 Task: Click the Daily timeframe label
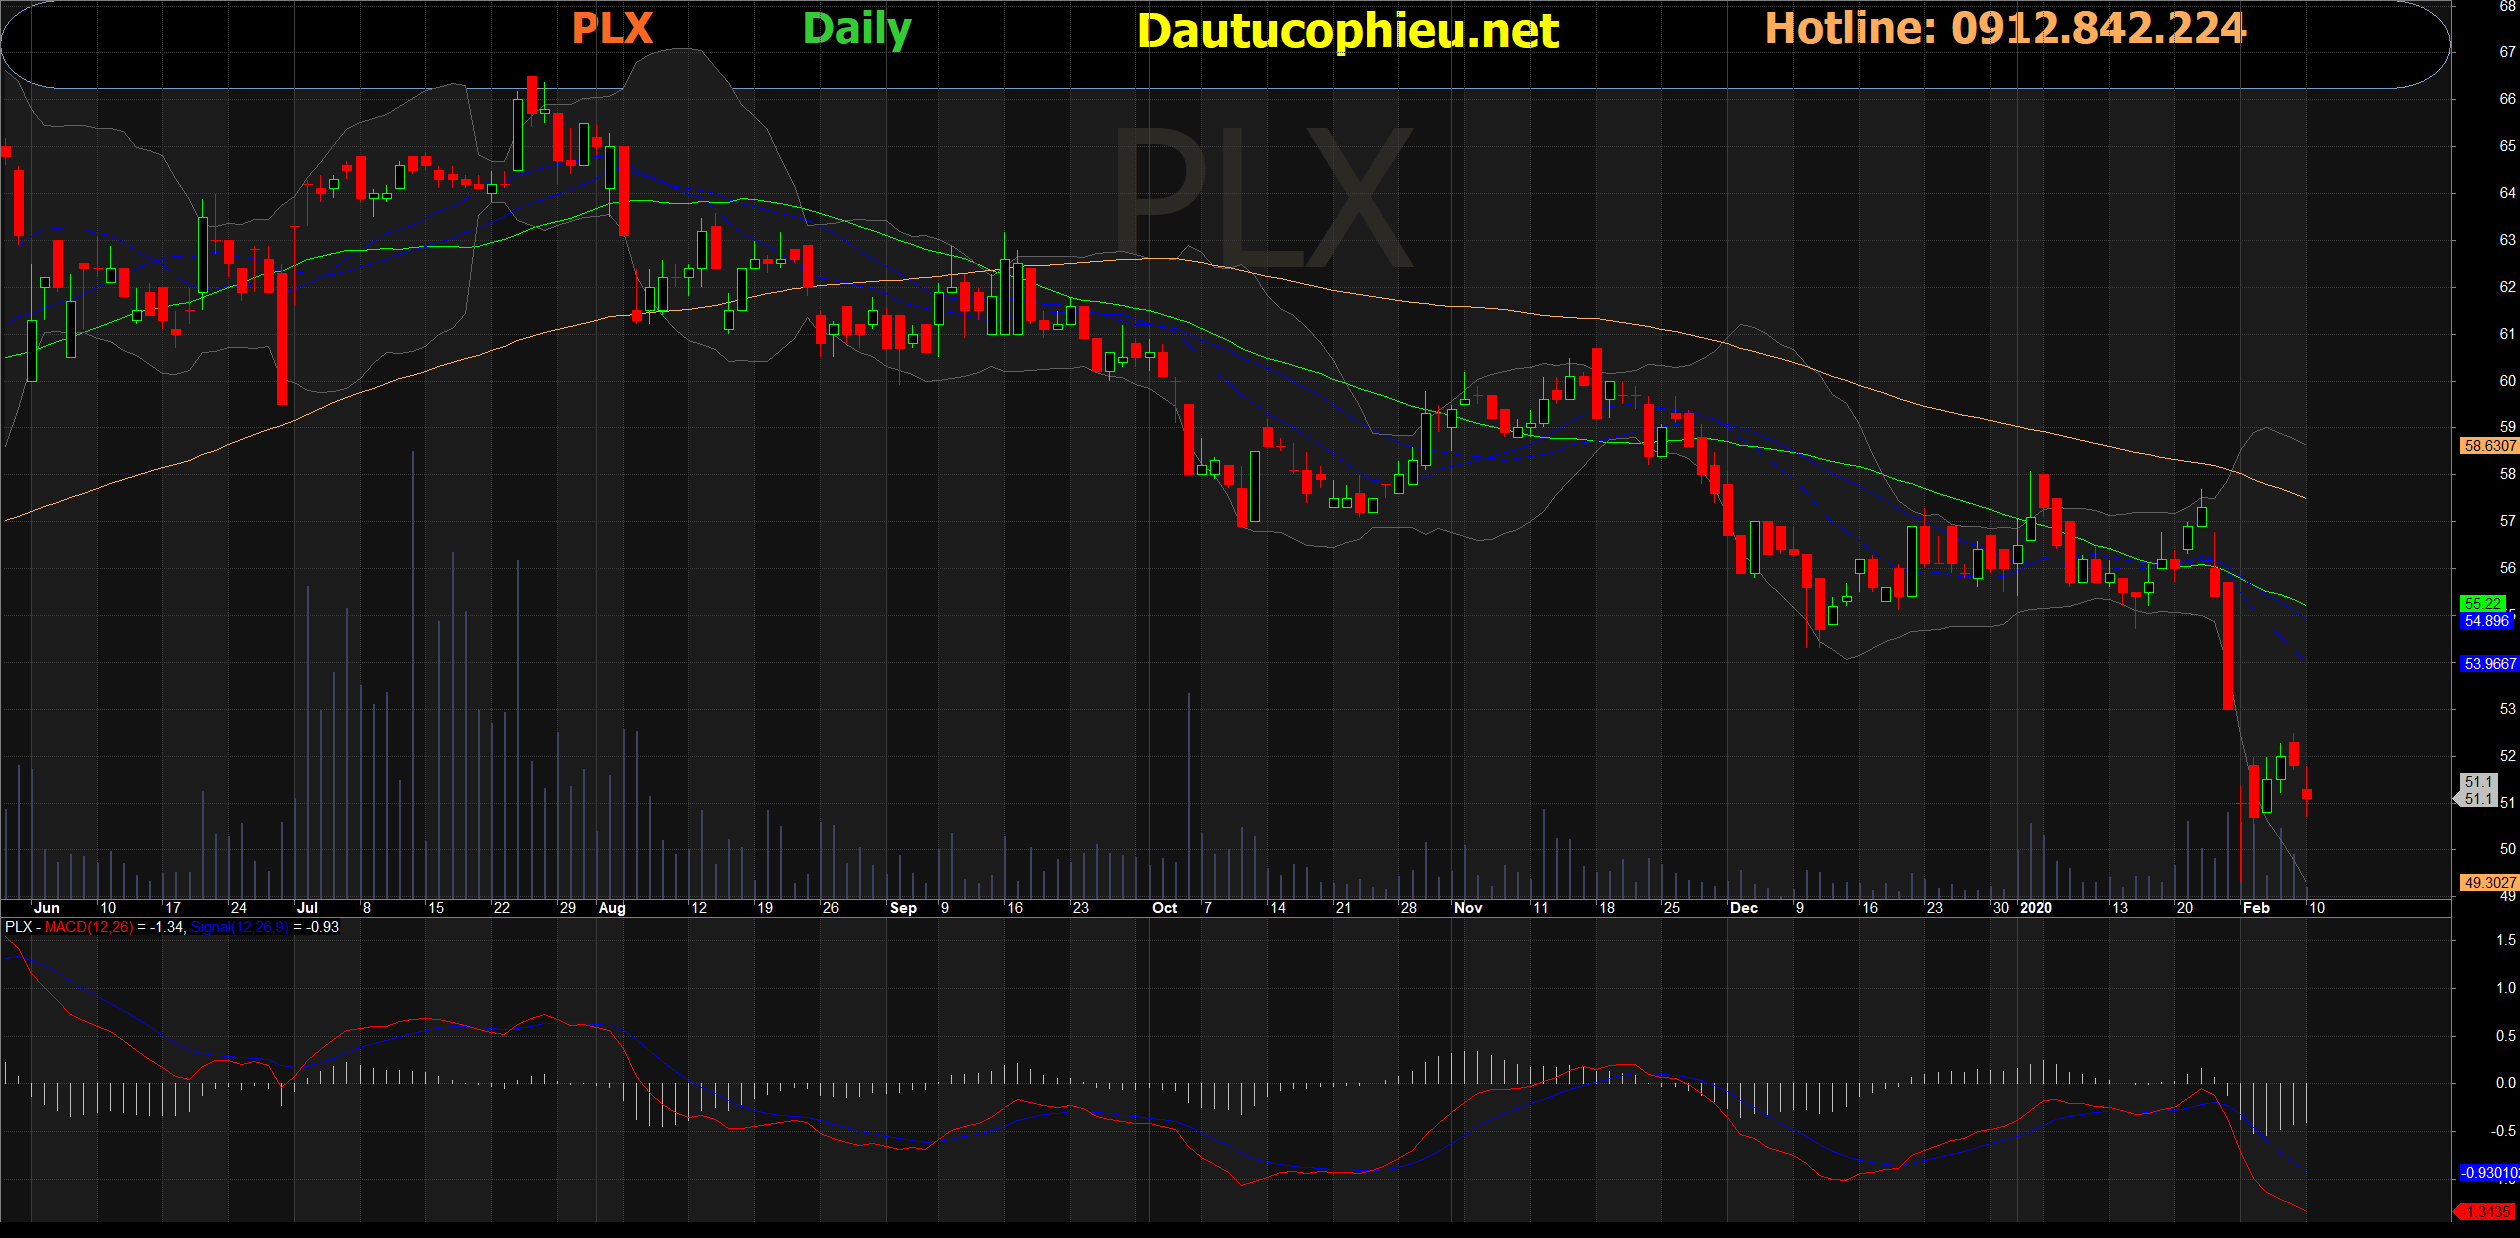(x=857, y=29)
